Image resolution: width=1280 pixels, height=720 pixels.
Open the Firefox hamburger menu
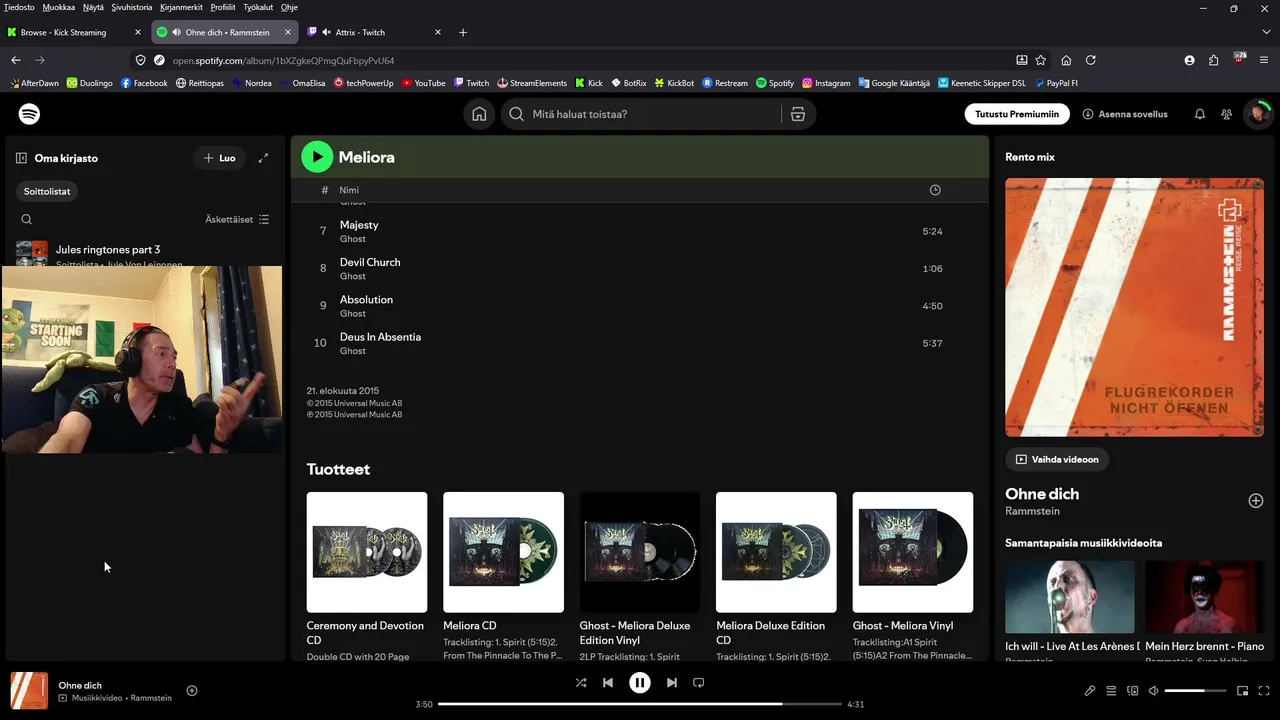(x=1263, y=60)
